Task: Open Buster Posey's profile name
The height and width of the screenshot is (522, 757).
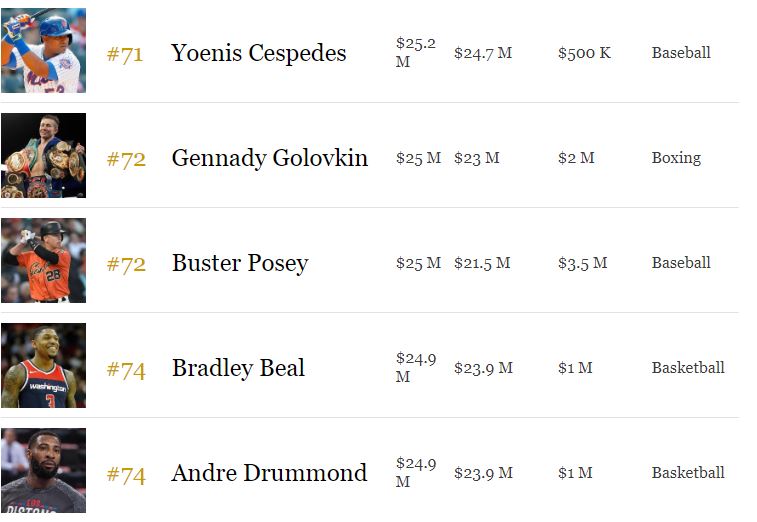Action: click(240, 264)
